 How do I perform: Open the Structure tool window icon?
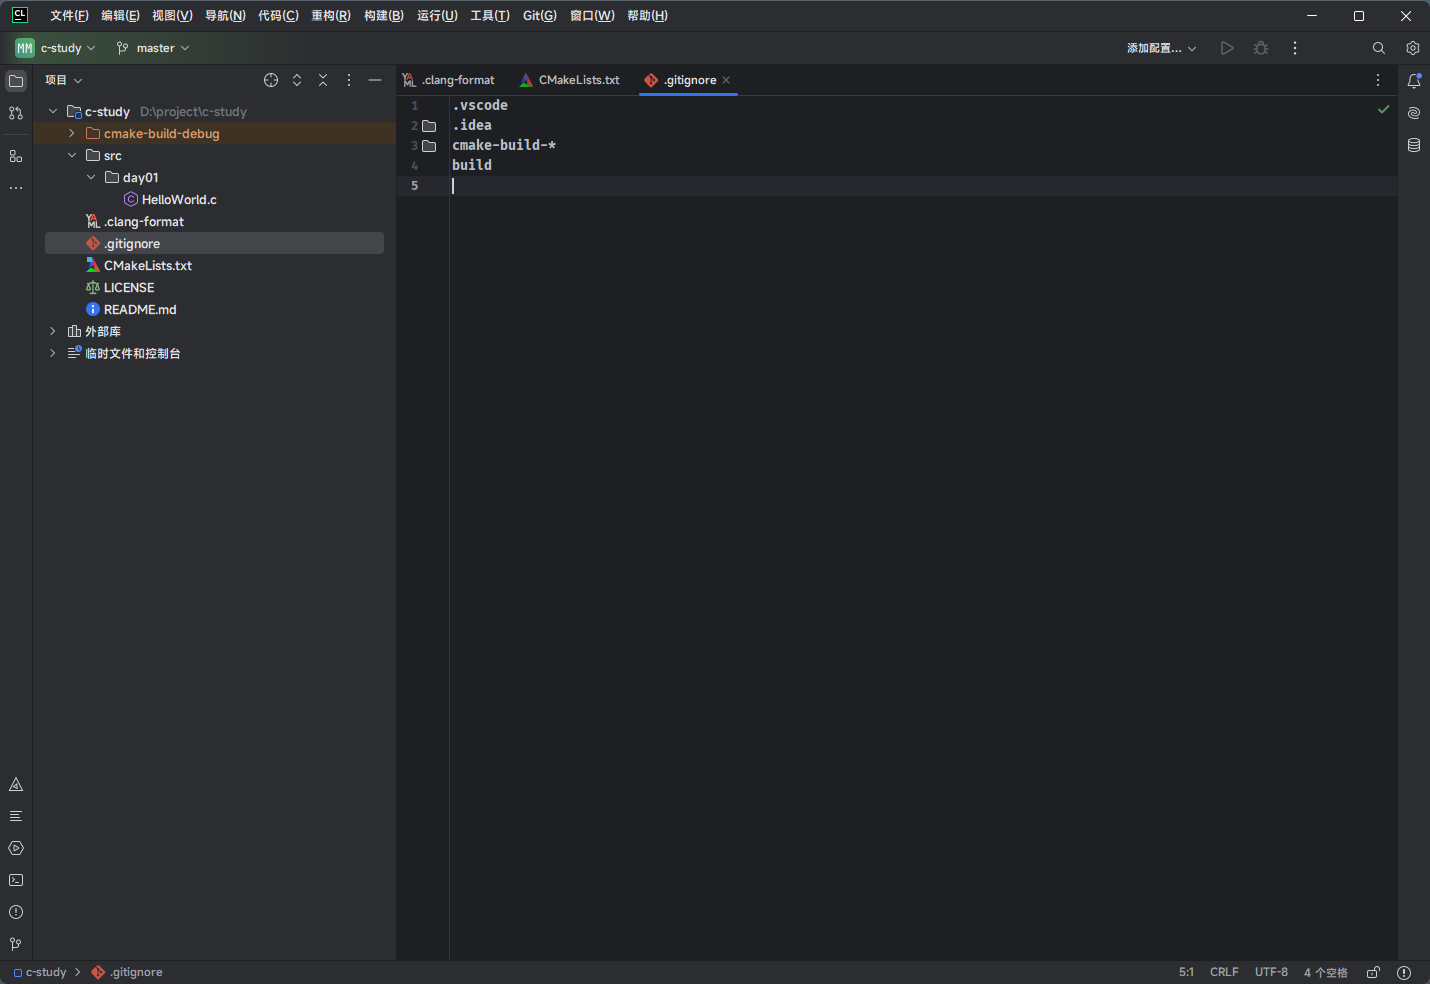pyautogui.click(x=16, y=156)
